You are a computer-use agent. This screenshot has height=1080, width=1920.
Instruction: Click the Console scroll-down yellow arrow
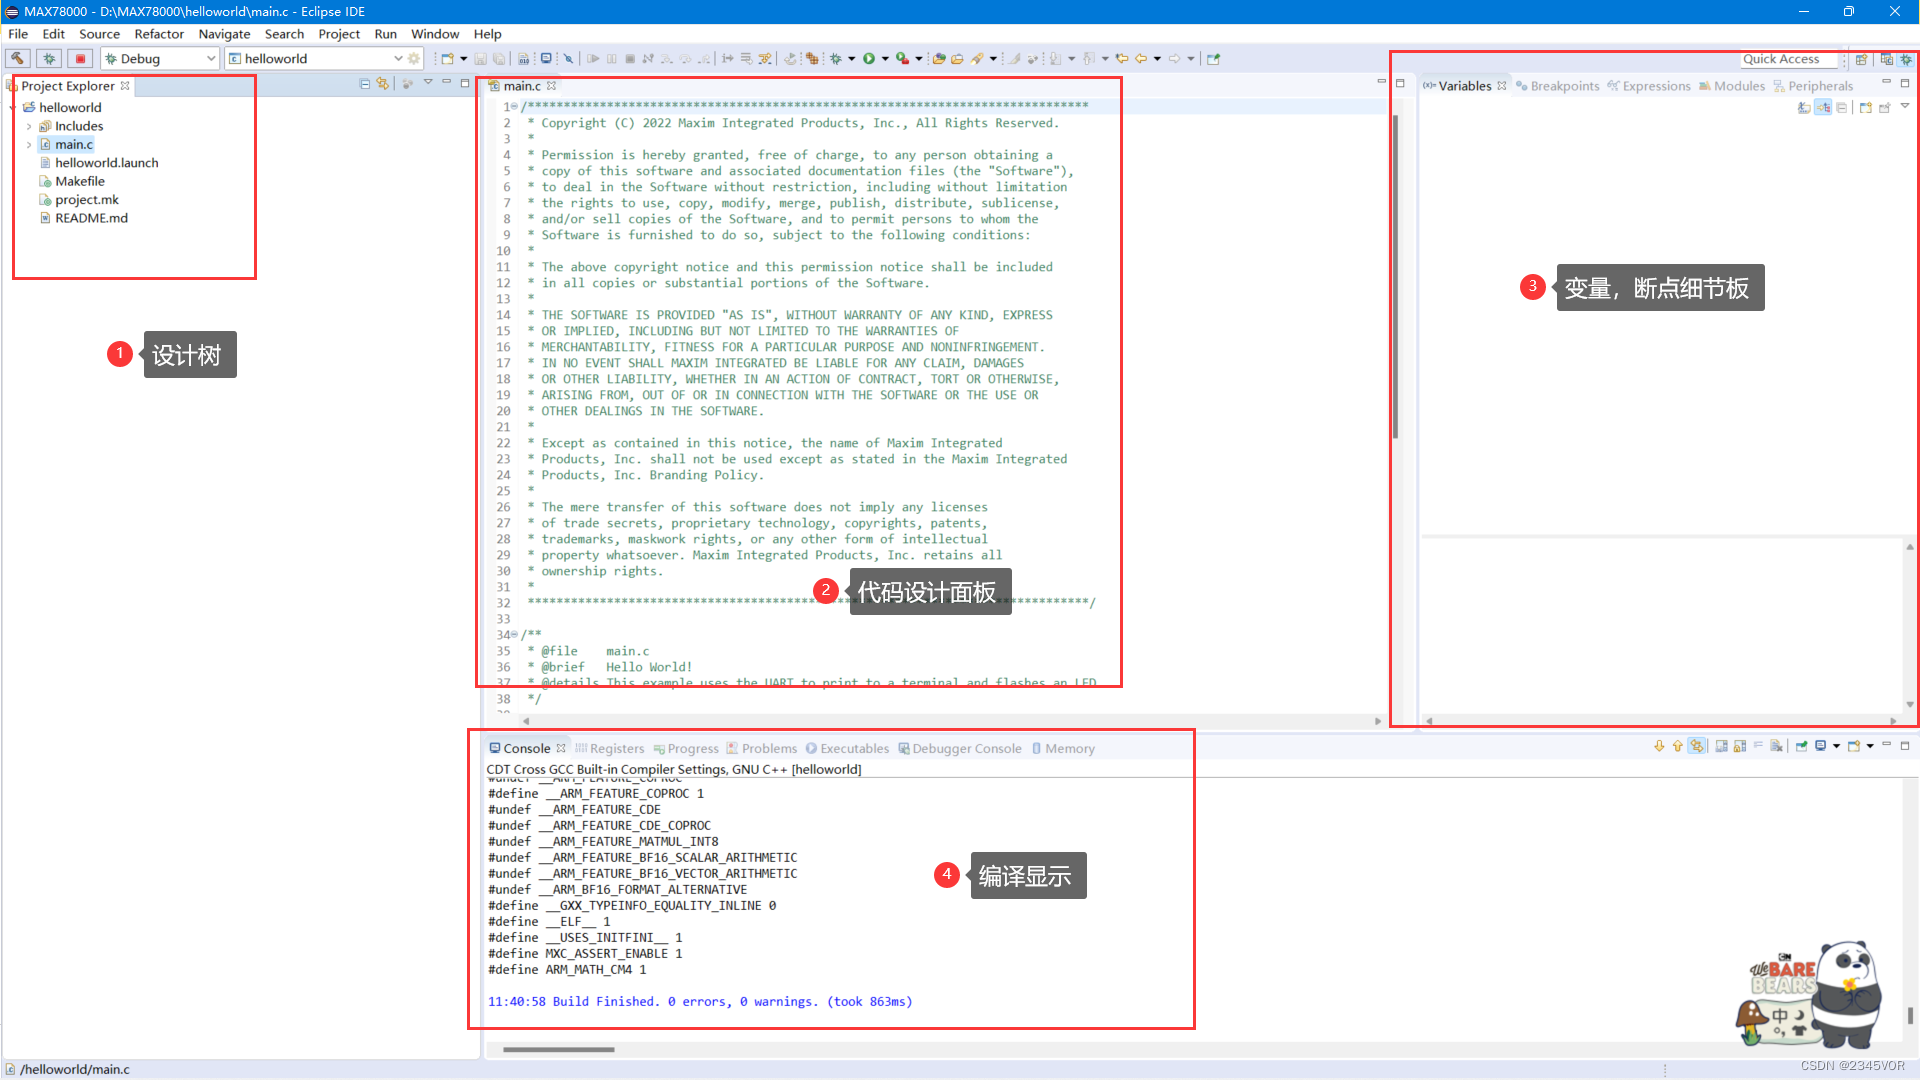(x=1659, y=746)
